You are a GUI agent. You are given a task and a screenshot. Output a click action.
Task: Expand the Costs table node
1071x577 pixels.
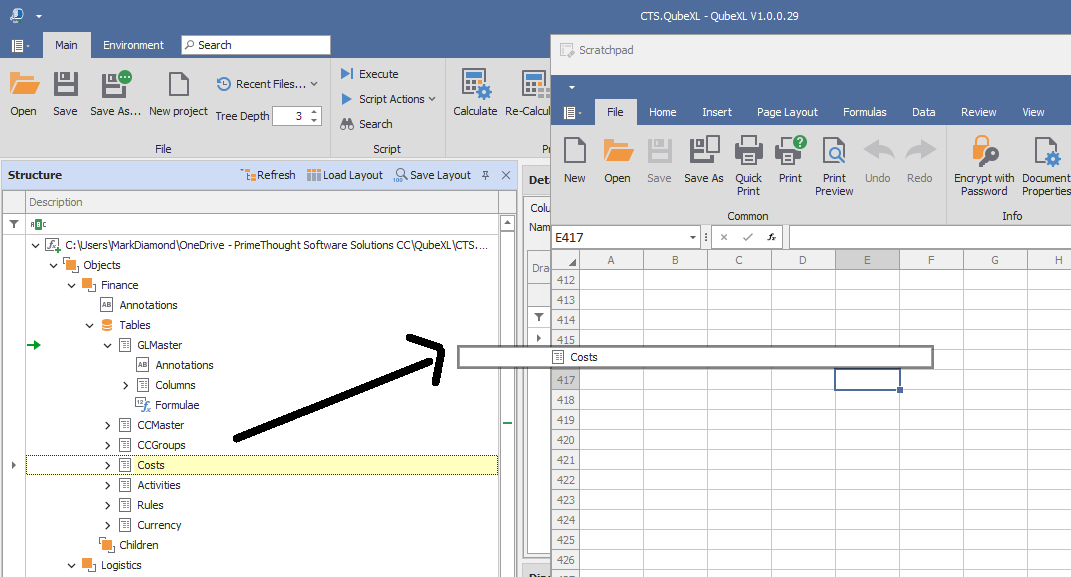[x=108, y=465]
